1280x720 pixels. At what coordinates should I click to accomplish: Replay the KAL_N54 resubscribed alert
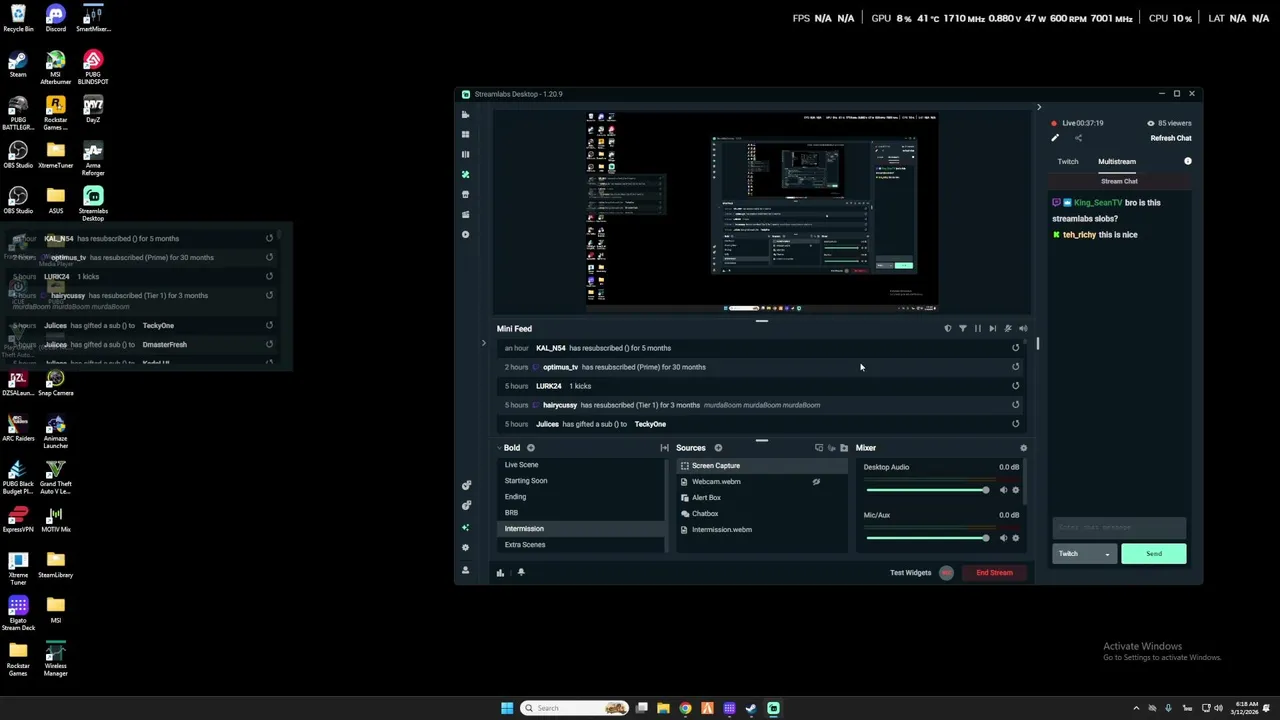pyautogui.click(x=1016, y=348)
